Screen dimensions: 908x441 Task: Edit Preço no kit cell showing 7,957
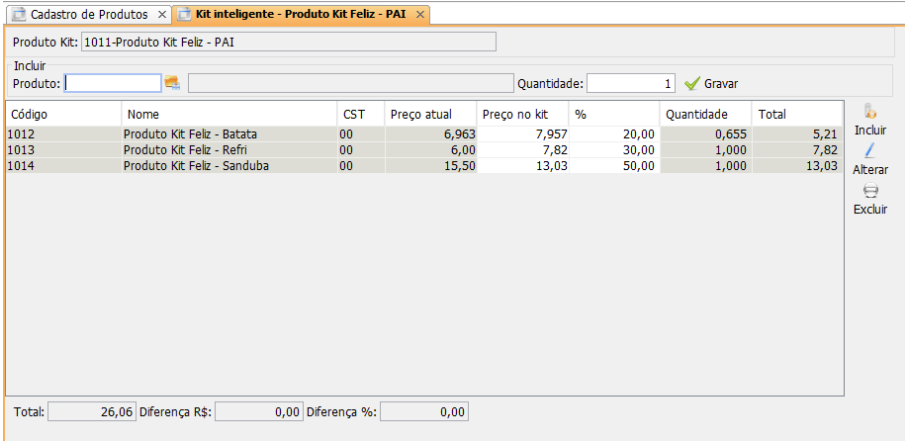point(522,133)
